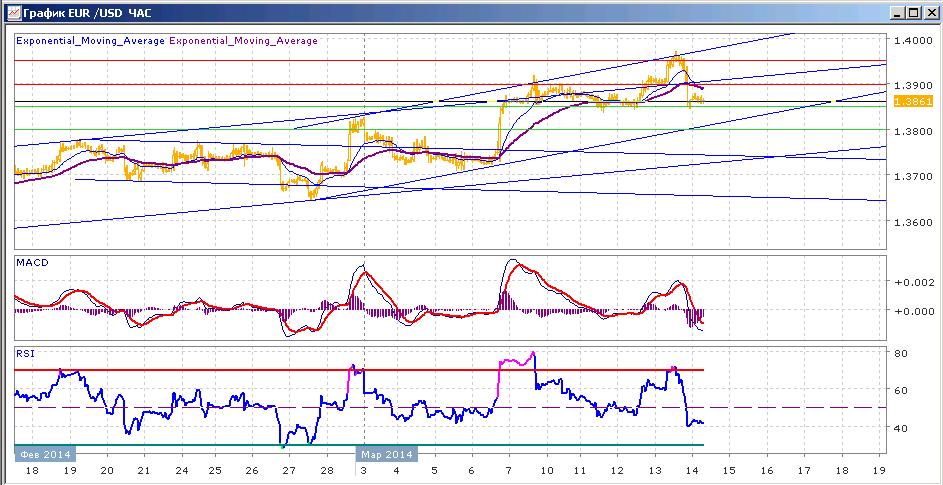Viewport: 943px width, 485px height.
Task: Select the first Exponential_Moving_Average label
Action: click(x=91, y=41)
